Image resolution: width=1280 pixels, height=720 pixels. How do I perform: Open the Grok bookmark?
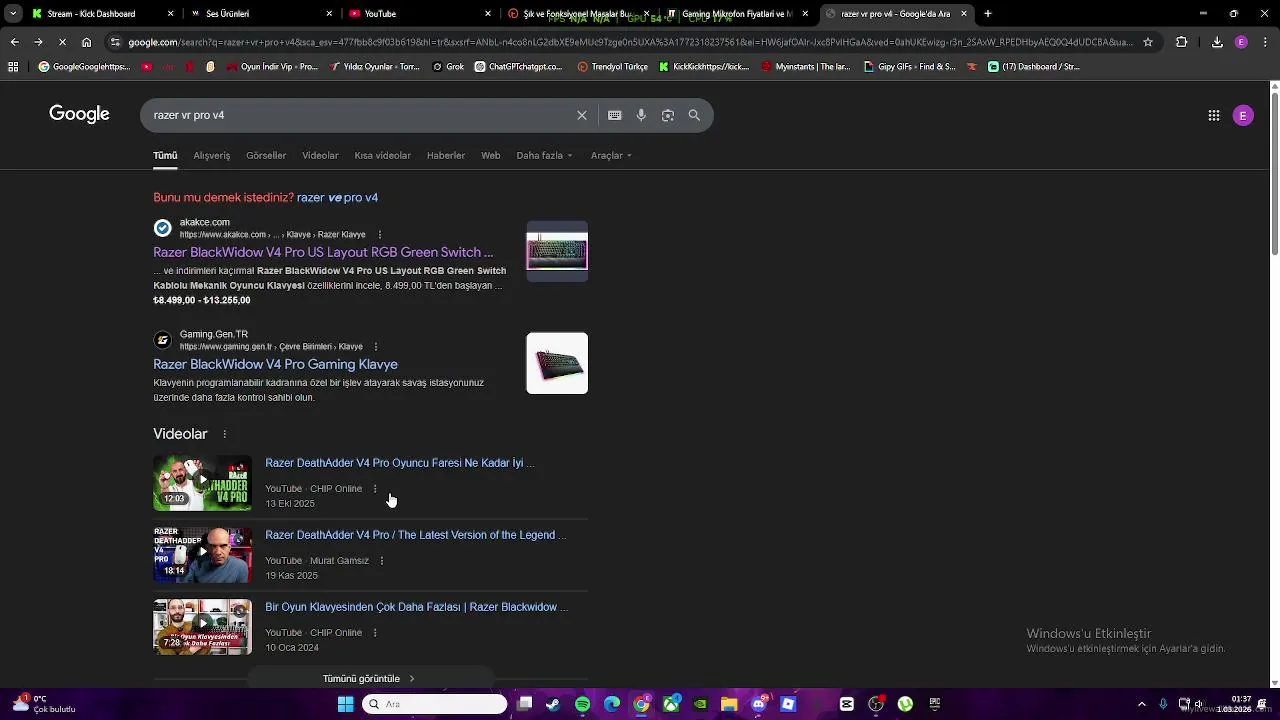tap(448, 67)
